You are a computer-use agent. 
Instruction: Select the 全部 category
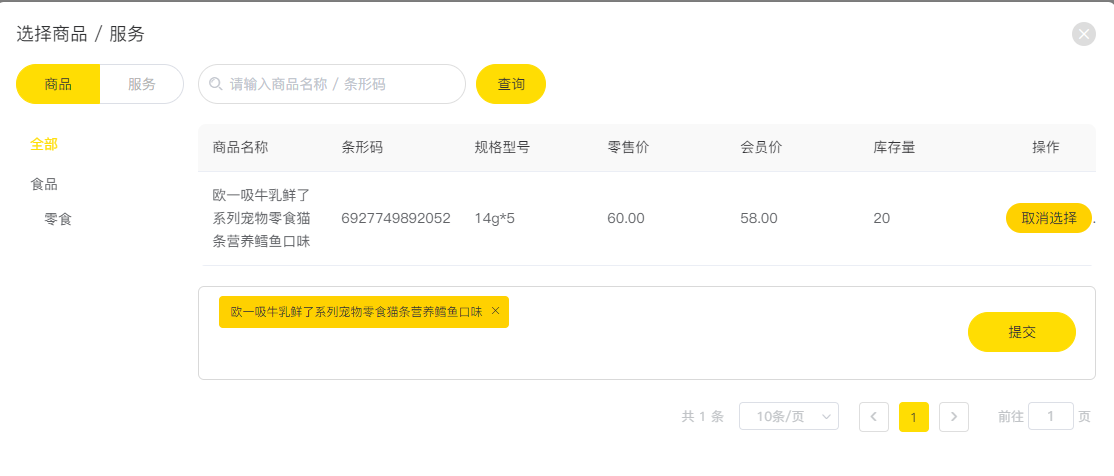pos(43,144)
